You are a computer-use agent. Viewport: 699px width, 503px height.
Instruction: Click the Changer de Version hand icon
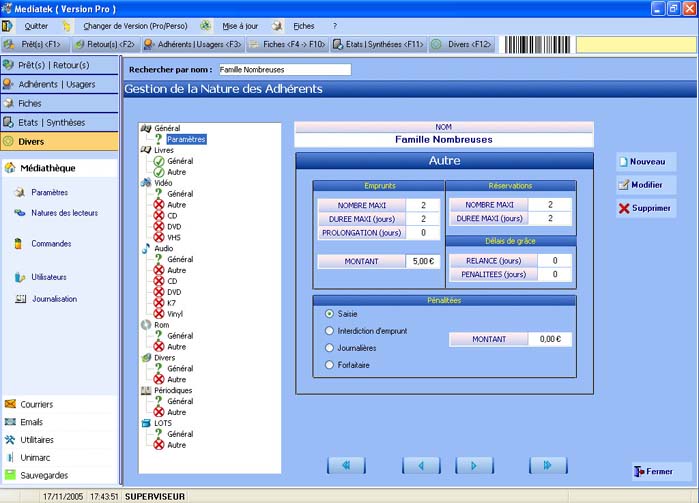click(x=66, y=26)
